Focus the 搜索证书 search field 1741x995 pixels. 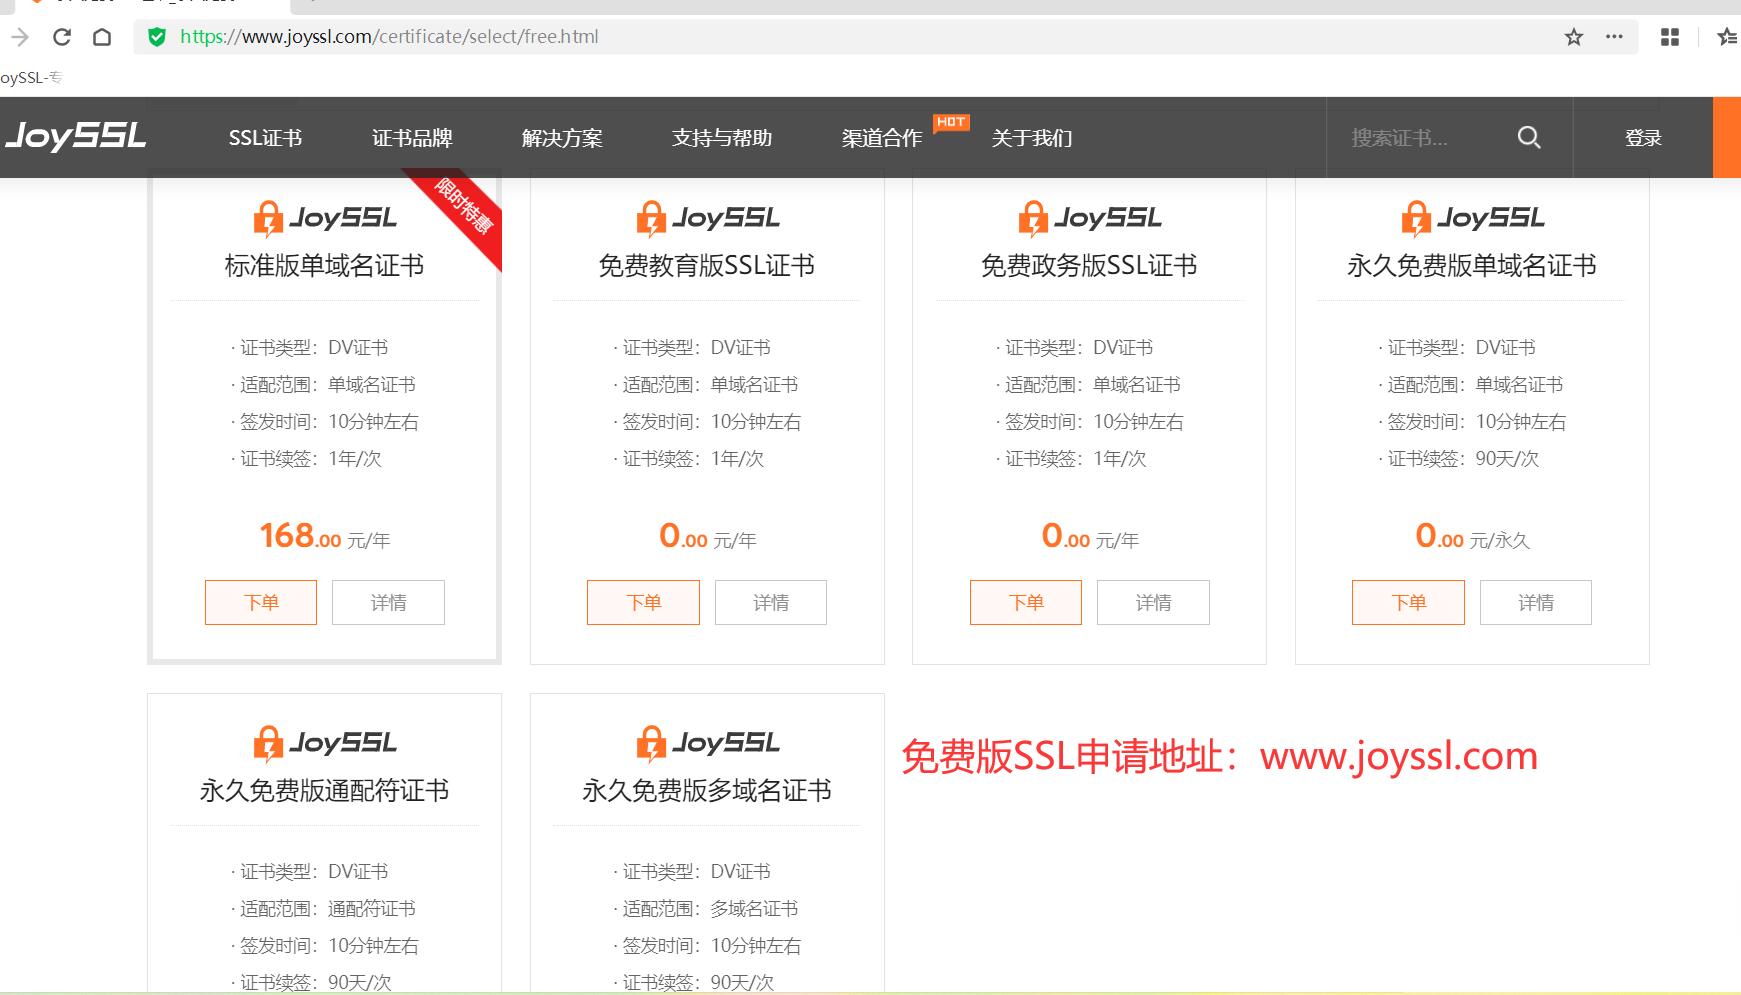1425,138
